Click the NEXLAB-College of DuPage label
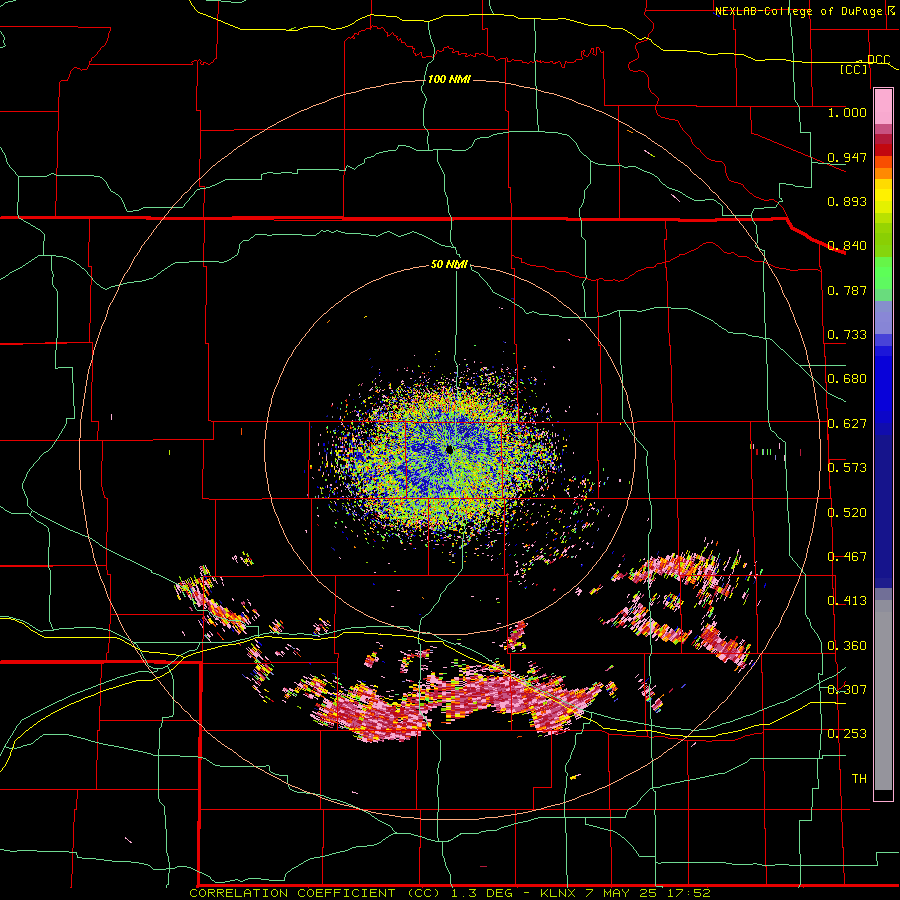This screenshot has width=900, height=900. [798, 11]
